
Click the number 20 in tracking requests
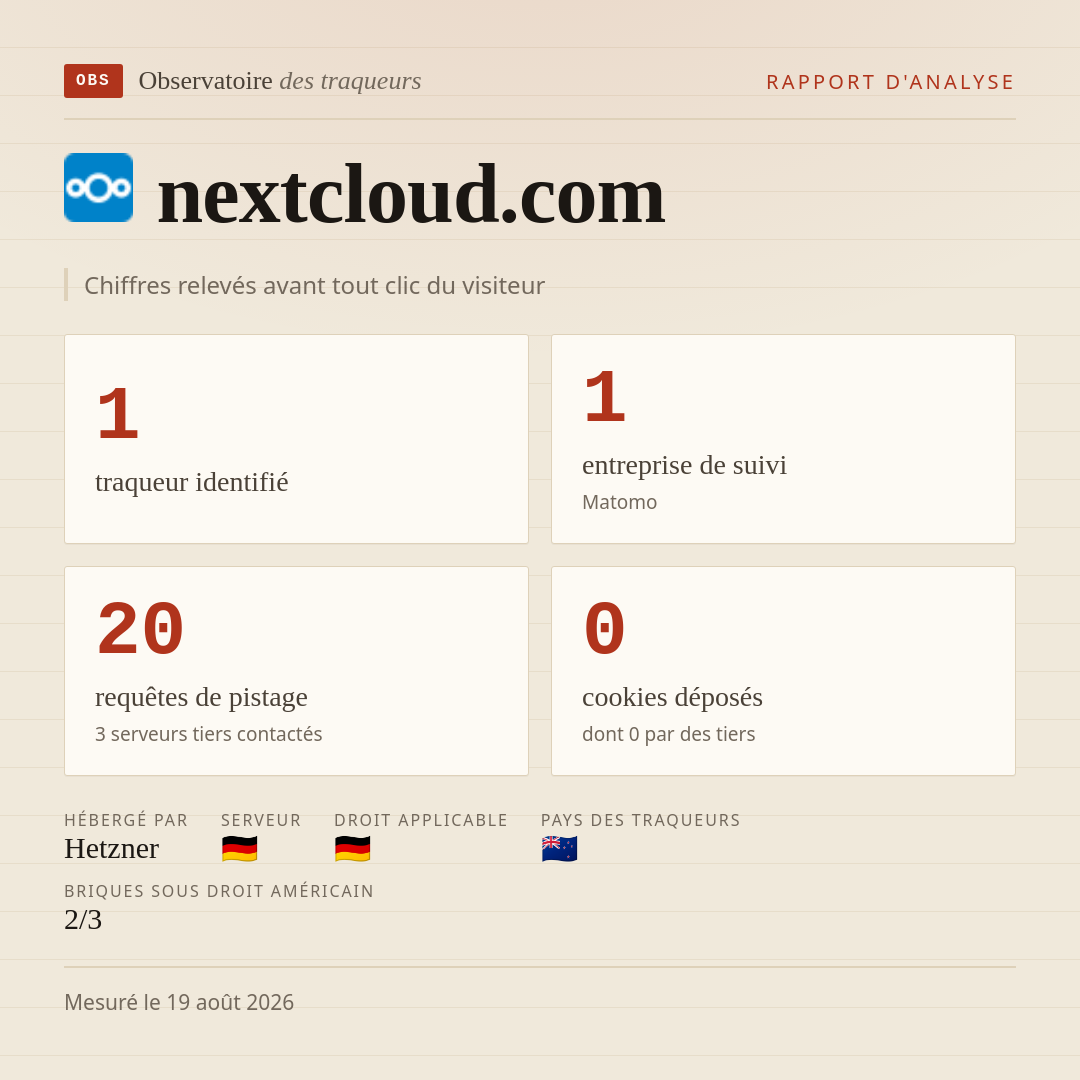141,629
